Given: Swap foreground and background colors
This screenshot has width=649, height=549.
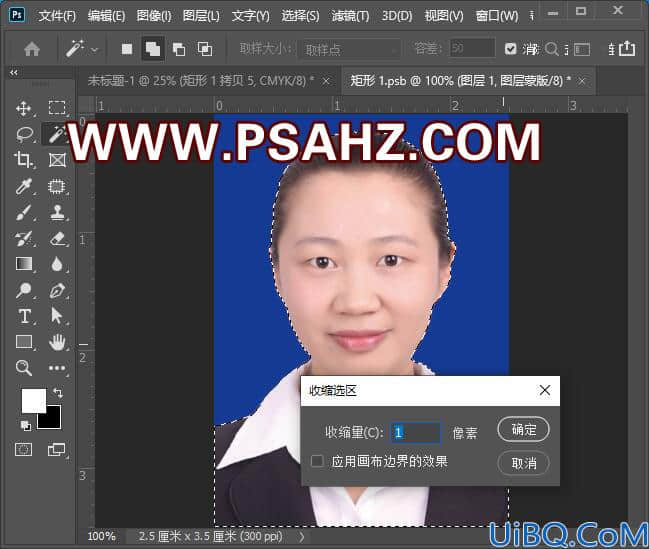Looking at the screenshot, I should pos(58,392).
